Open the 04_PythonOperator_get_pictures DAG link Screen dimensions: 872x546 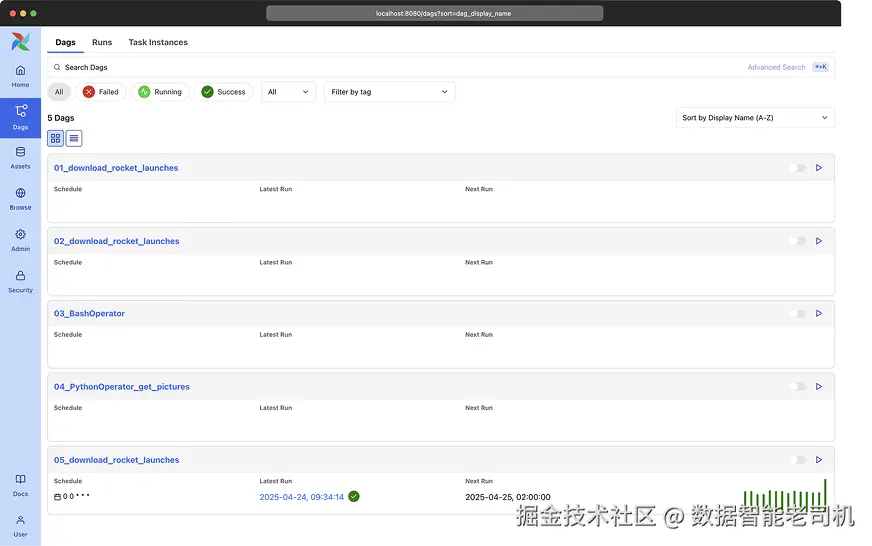click(121, 387)
